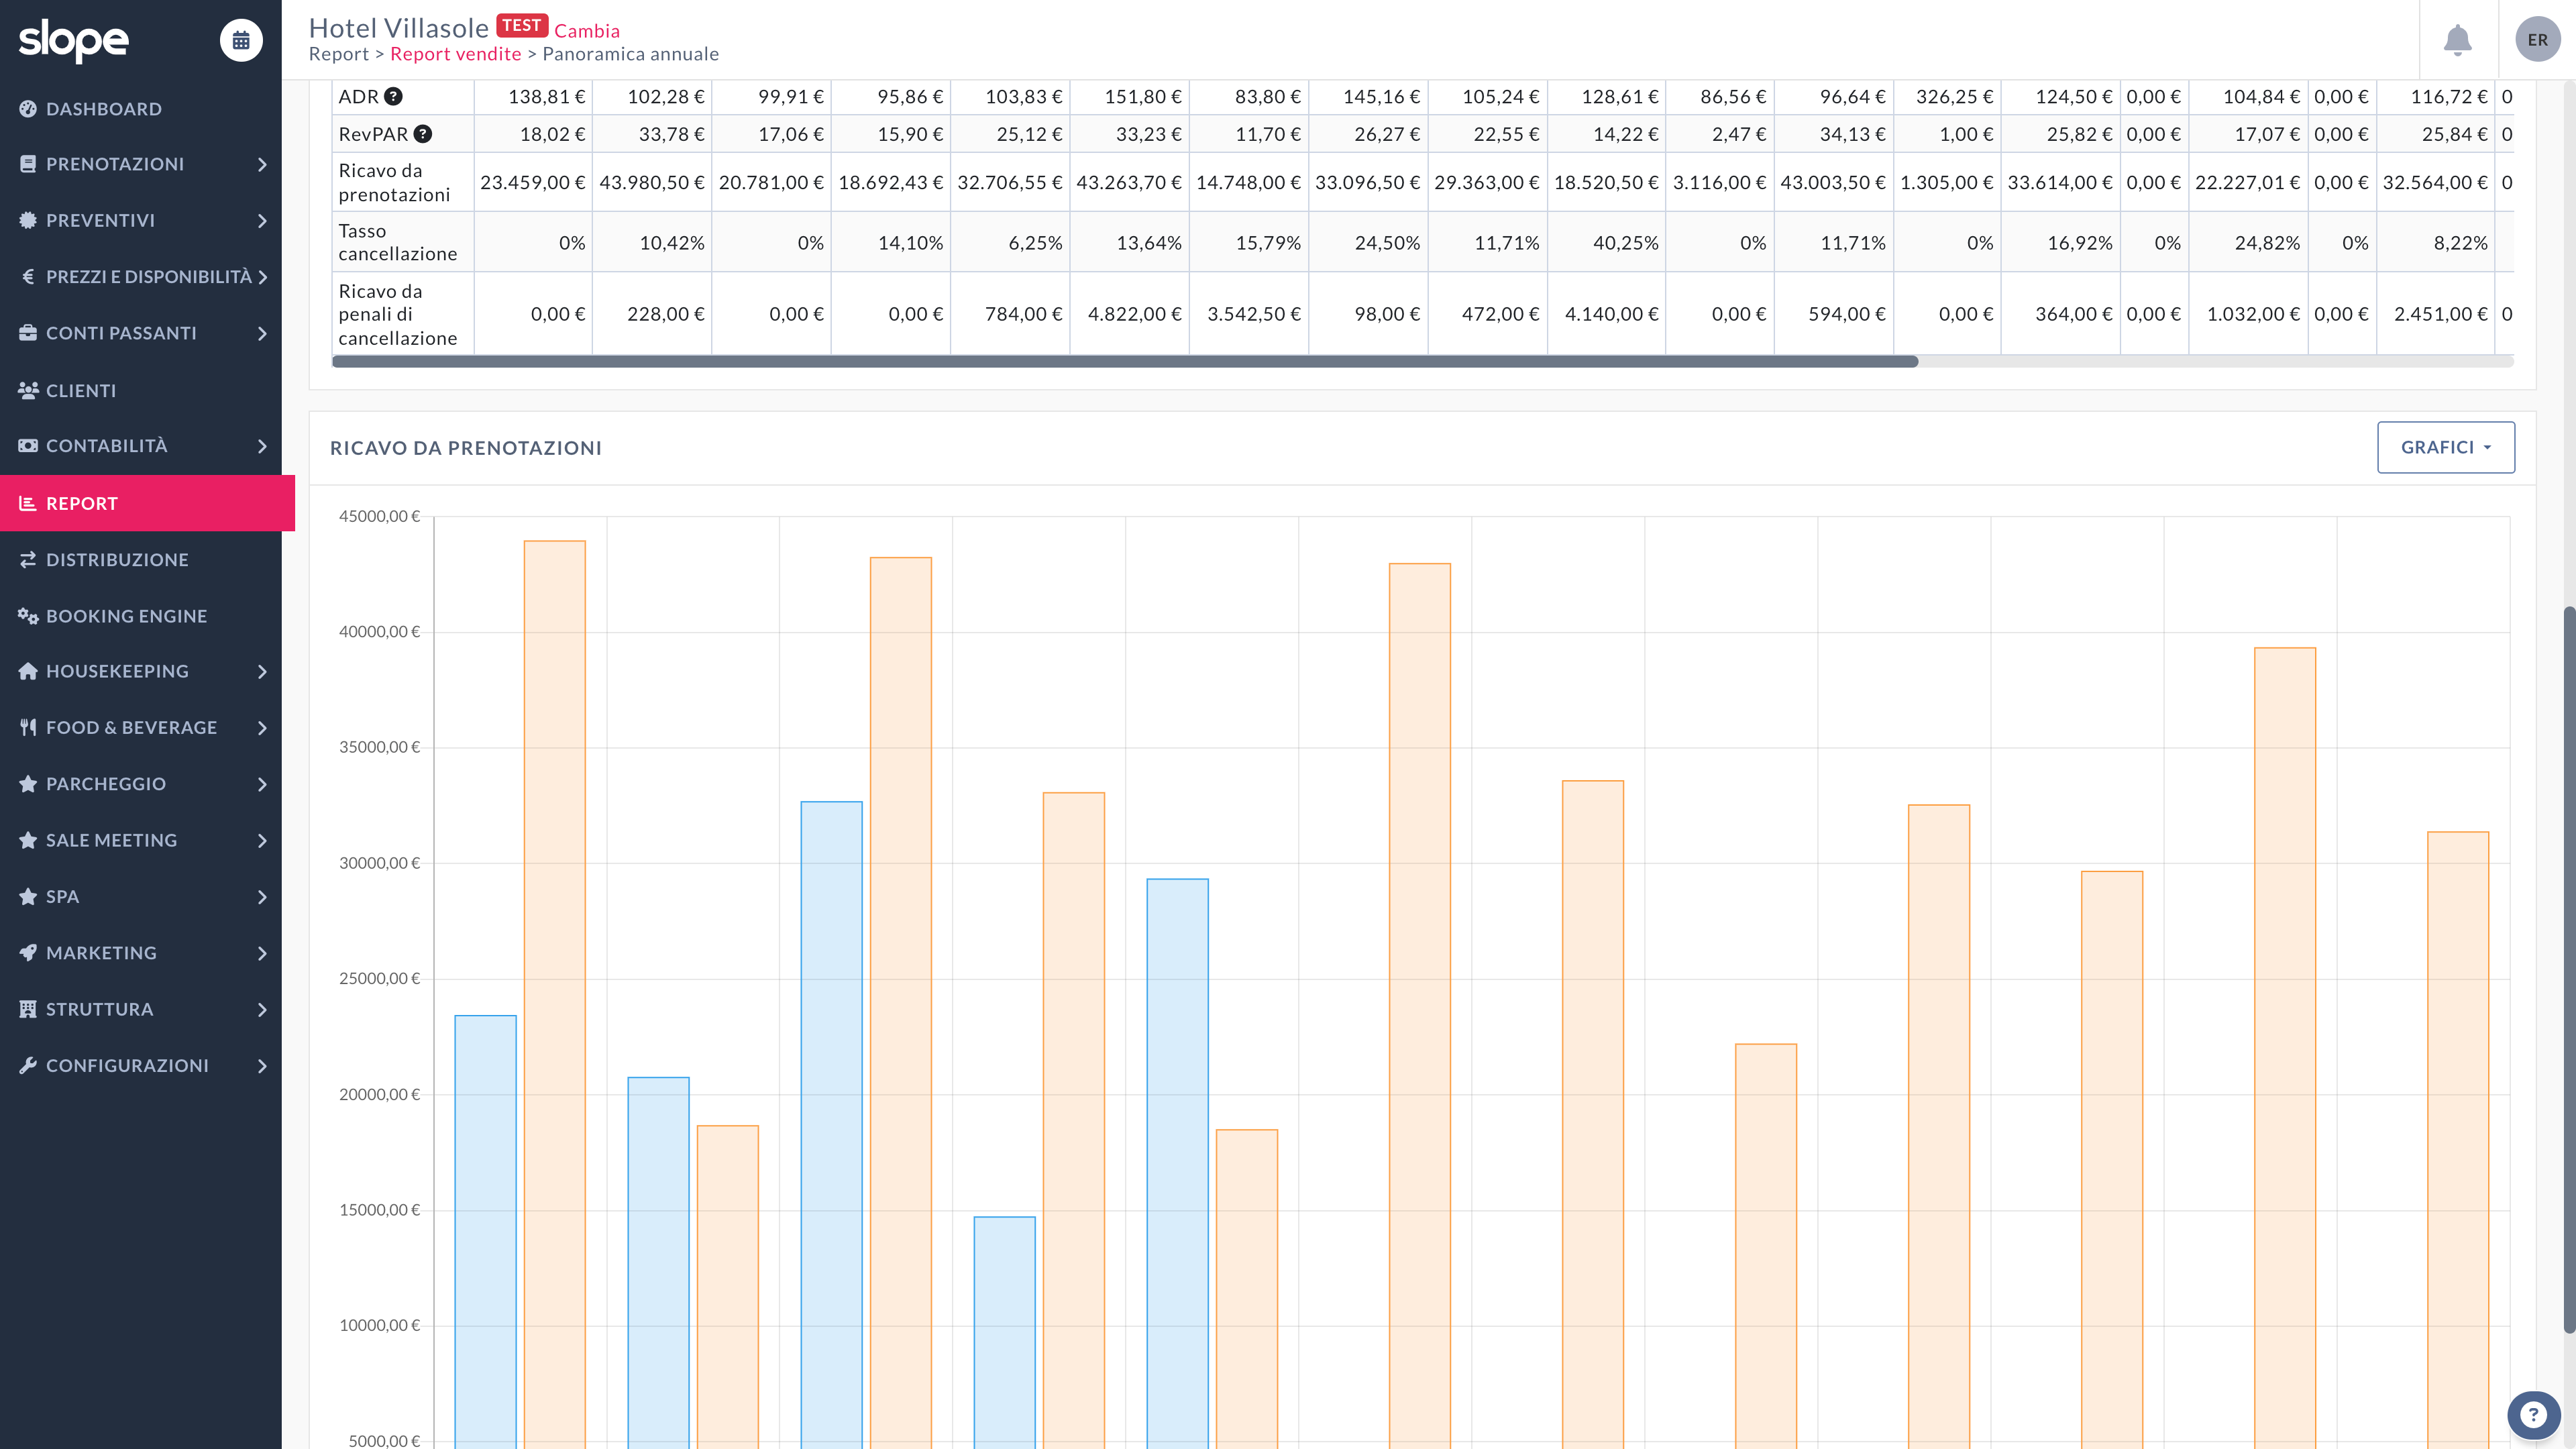Select the Report menu item

(x=82, y=503)
